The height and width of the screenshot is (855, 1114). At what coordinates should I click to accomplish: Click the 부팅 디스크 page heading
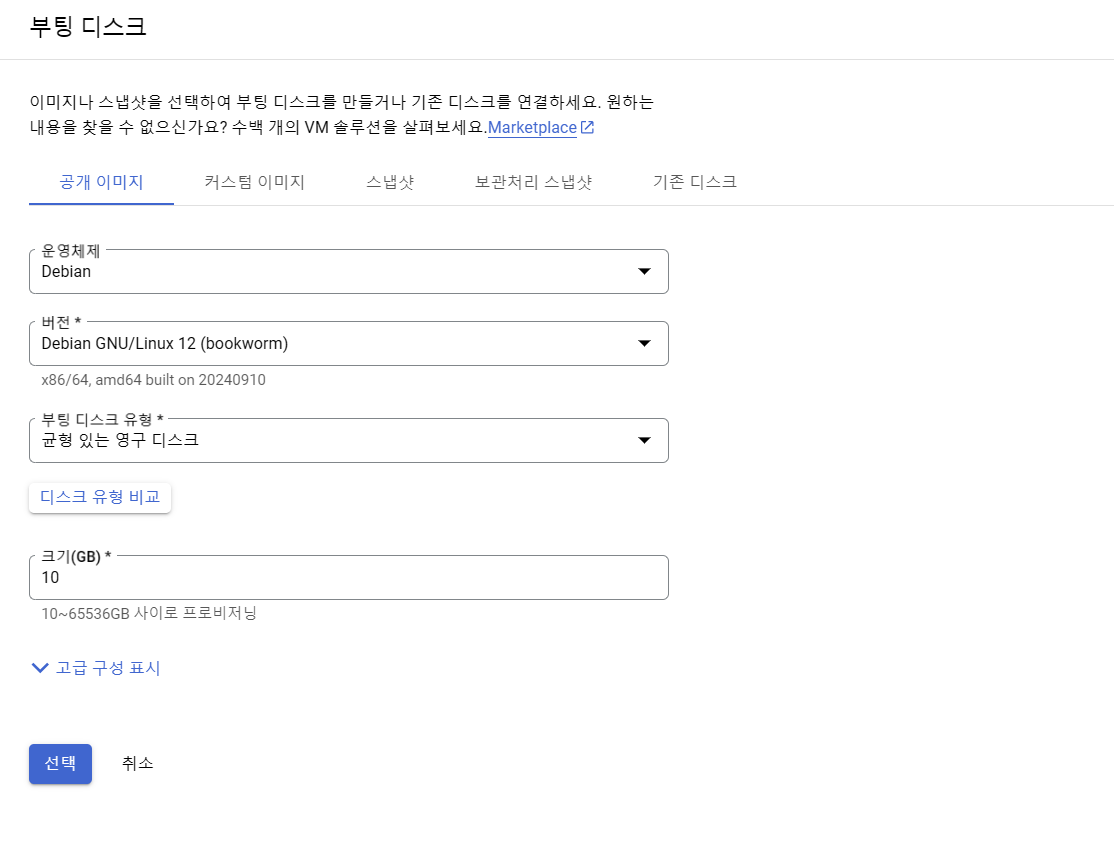(x=88, y=27)
